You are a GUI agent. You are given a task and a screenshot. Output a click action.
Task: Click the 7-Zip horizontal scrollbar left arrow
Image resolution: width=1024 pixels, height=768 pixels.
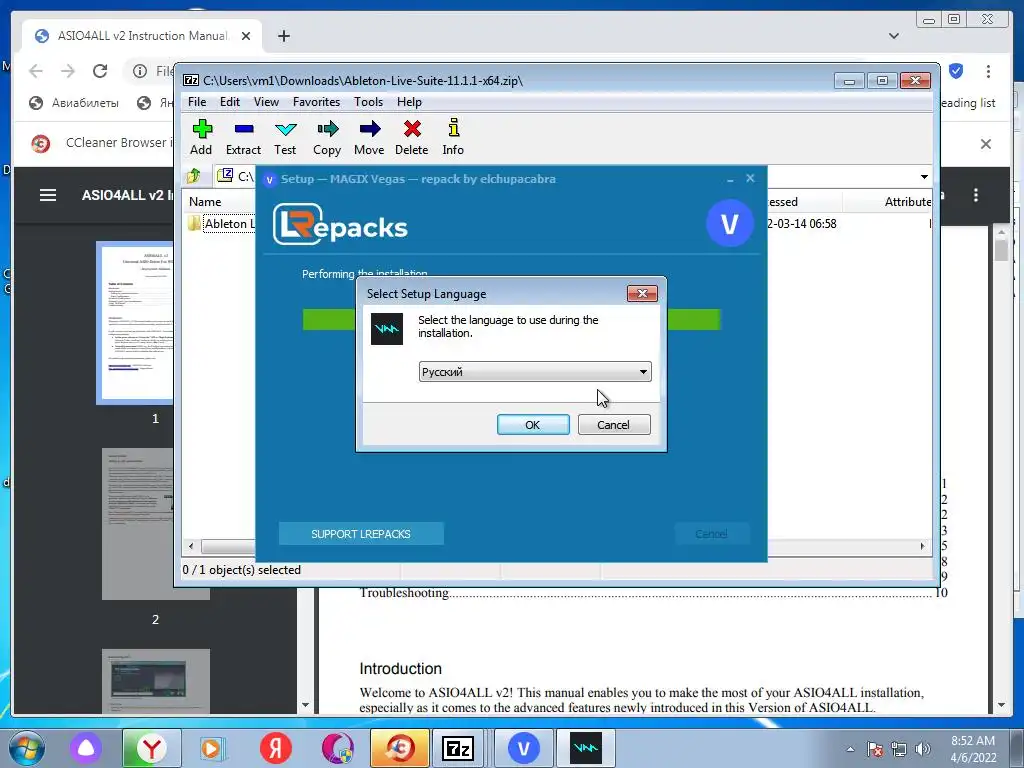(191, 546)
